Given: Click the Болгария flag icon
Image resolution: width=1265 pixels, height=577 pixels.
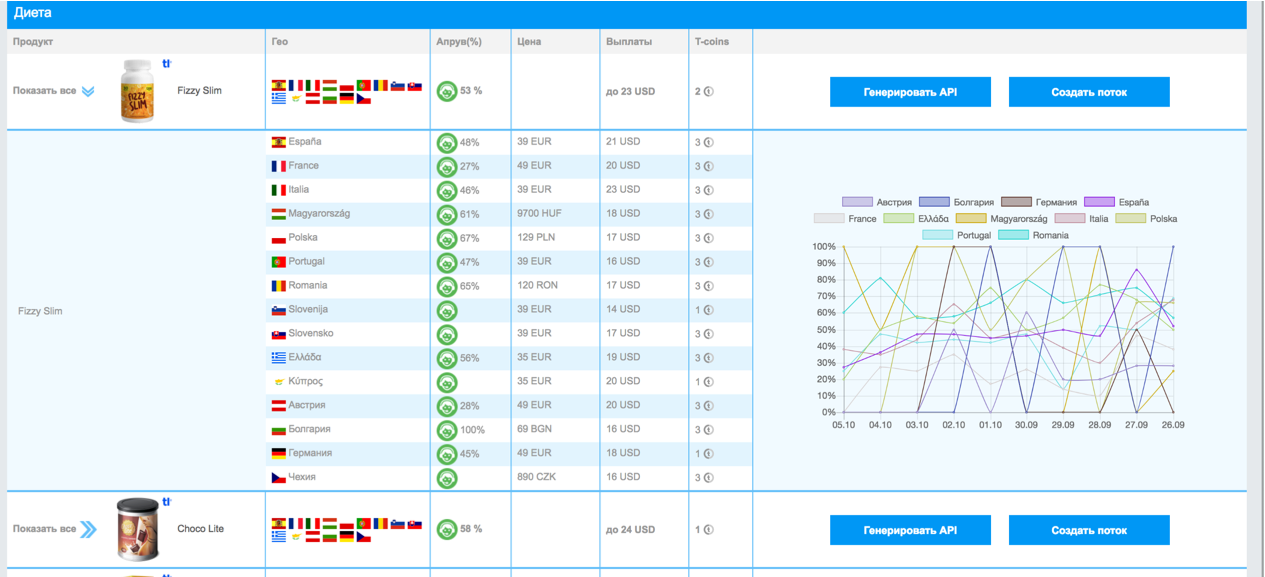Looking at the screenshot, I should pos(279,430).
